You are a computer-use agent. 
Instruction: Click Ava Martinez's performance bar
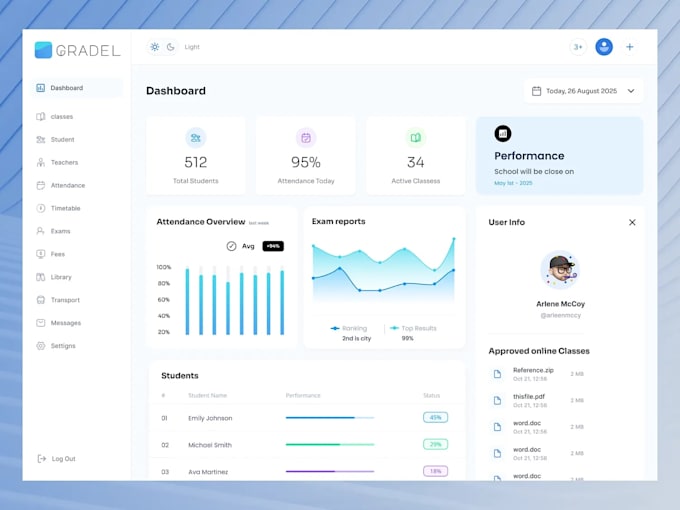(330, 471)
